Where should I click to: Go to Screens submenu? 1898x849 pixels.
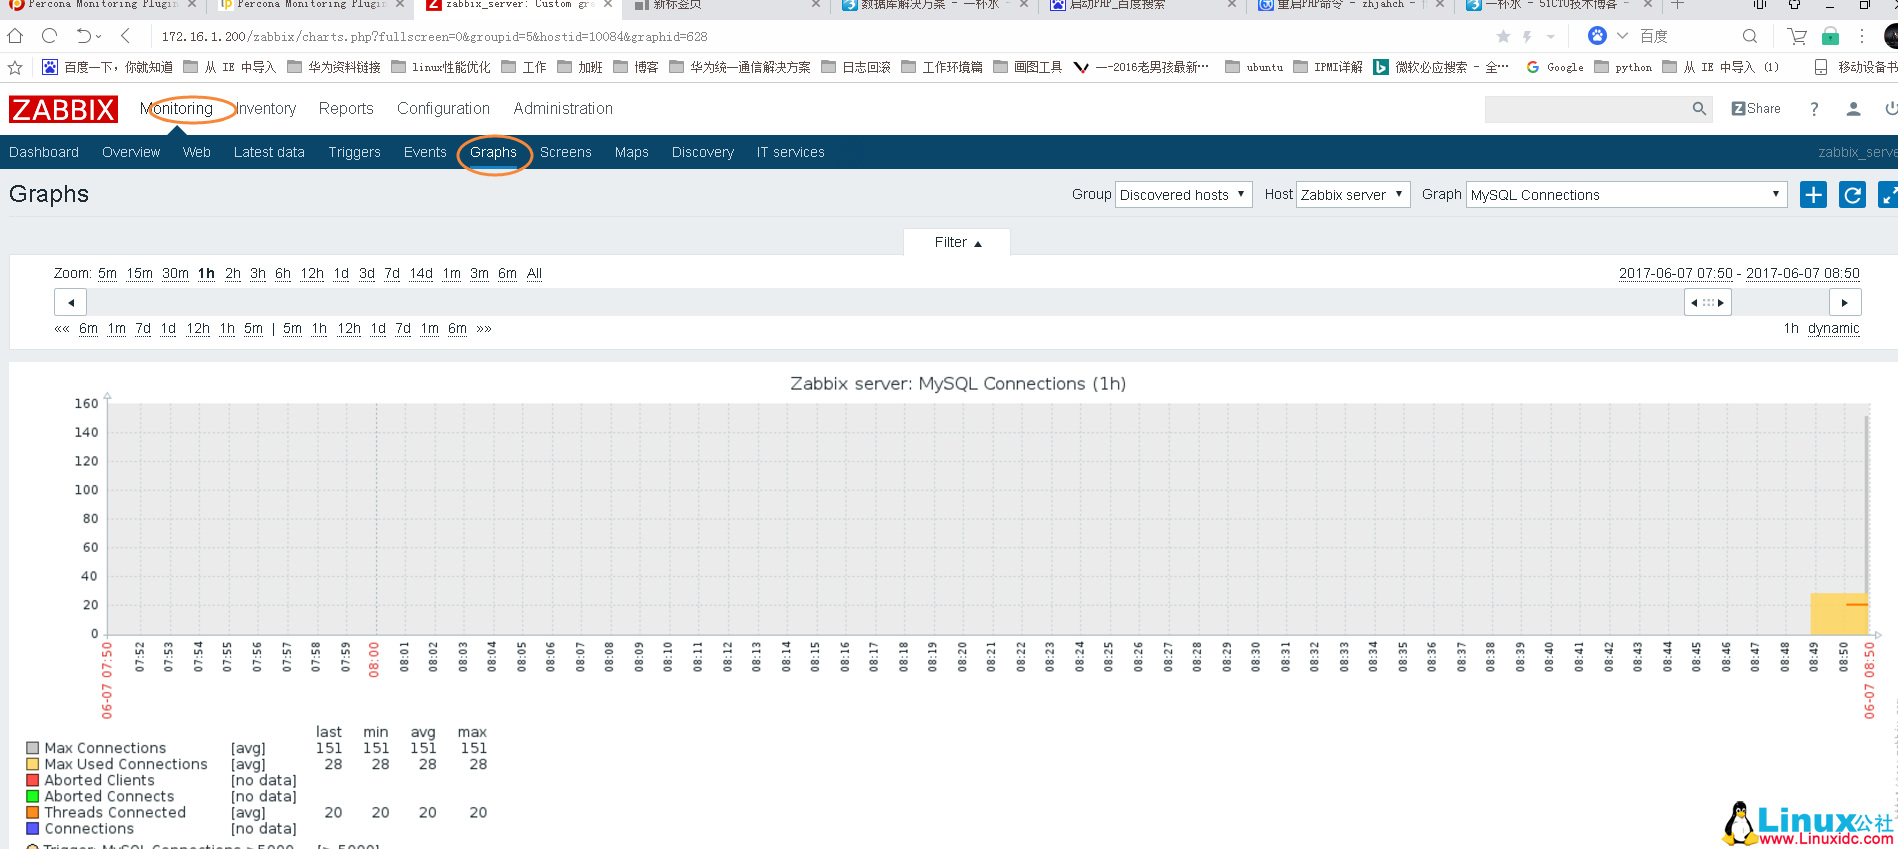pyautogui.click(x=565, y=152)
